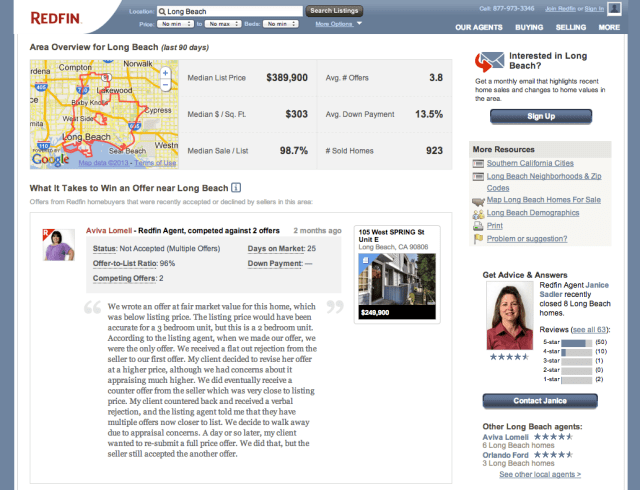Click the Janice Sadler name link
The image size is (640, 490).
point(574,290)
